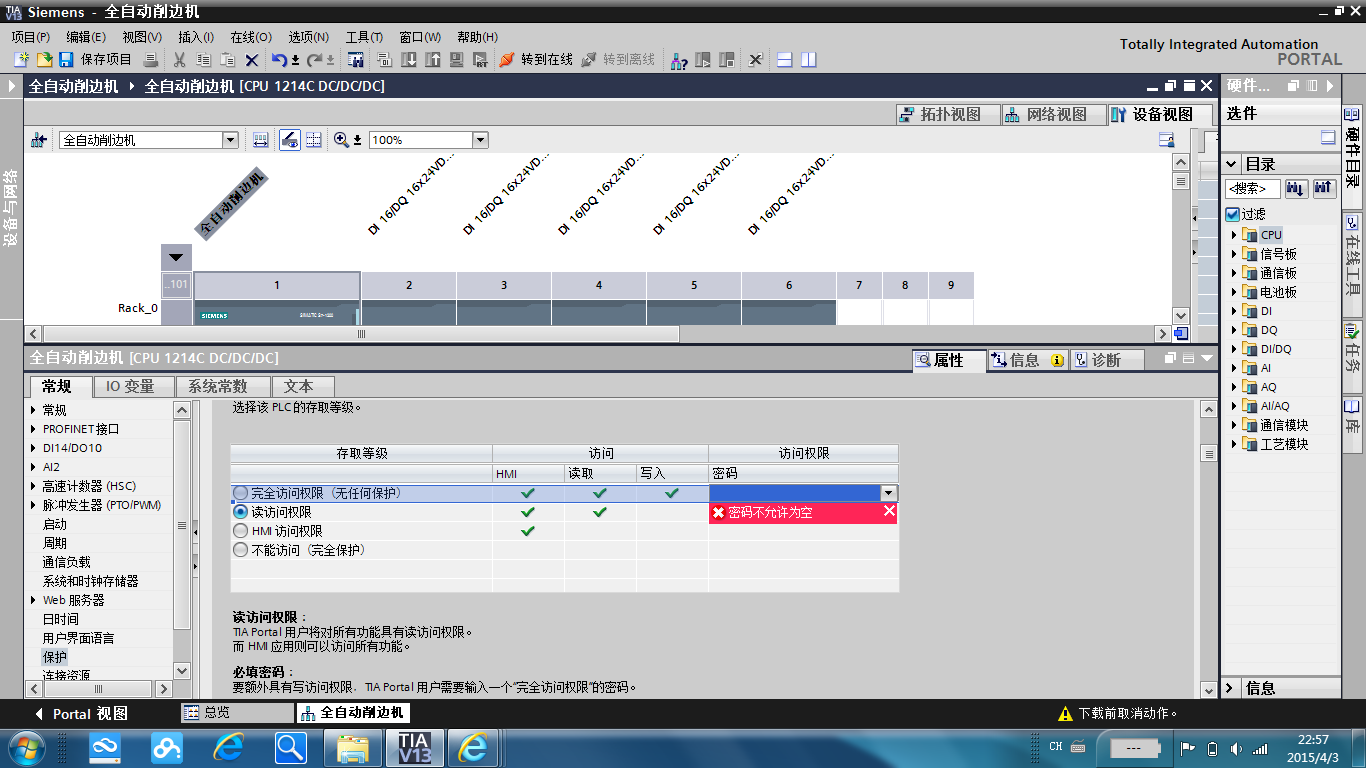The height and width of the screenshot is (768, 1366).
Task: Click go to network view icon
Action: pos(39,140)
